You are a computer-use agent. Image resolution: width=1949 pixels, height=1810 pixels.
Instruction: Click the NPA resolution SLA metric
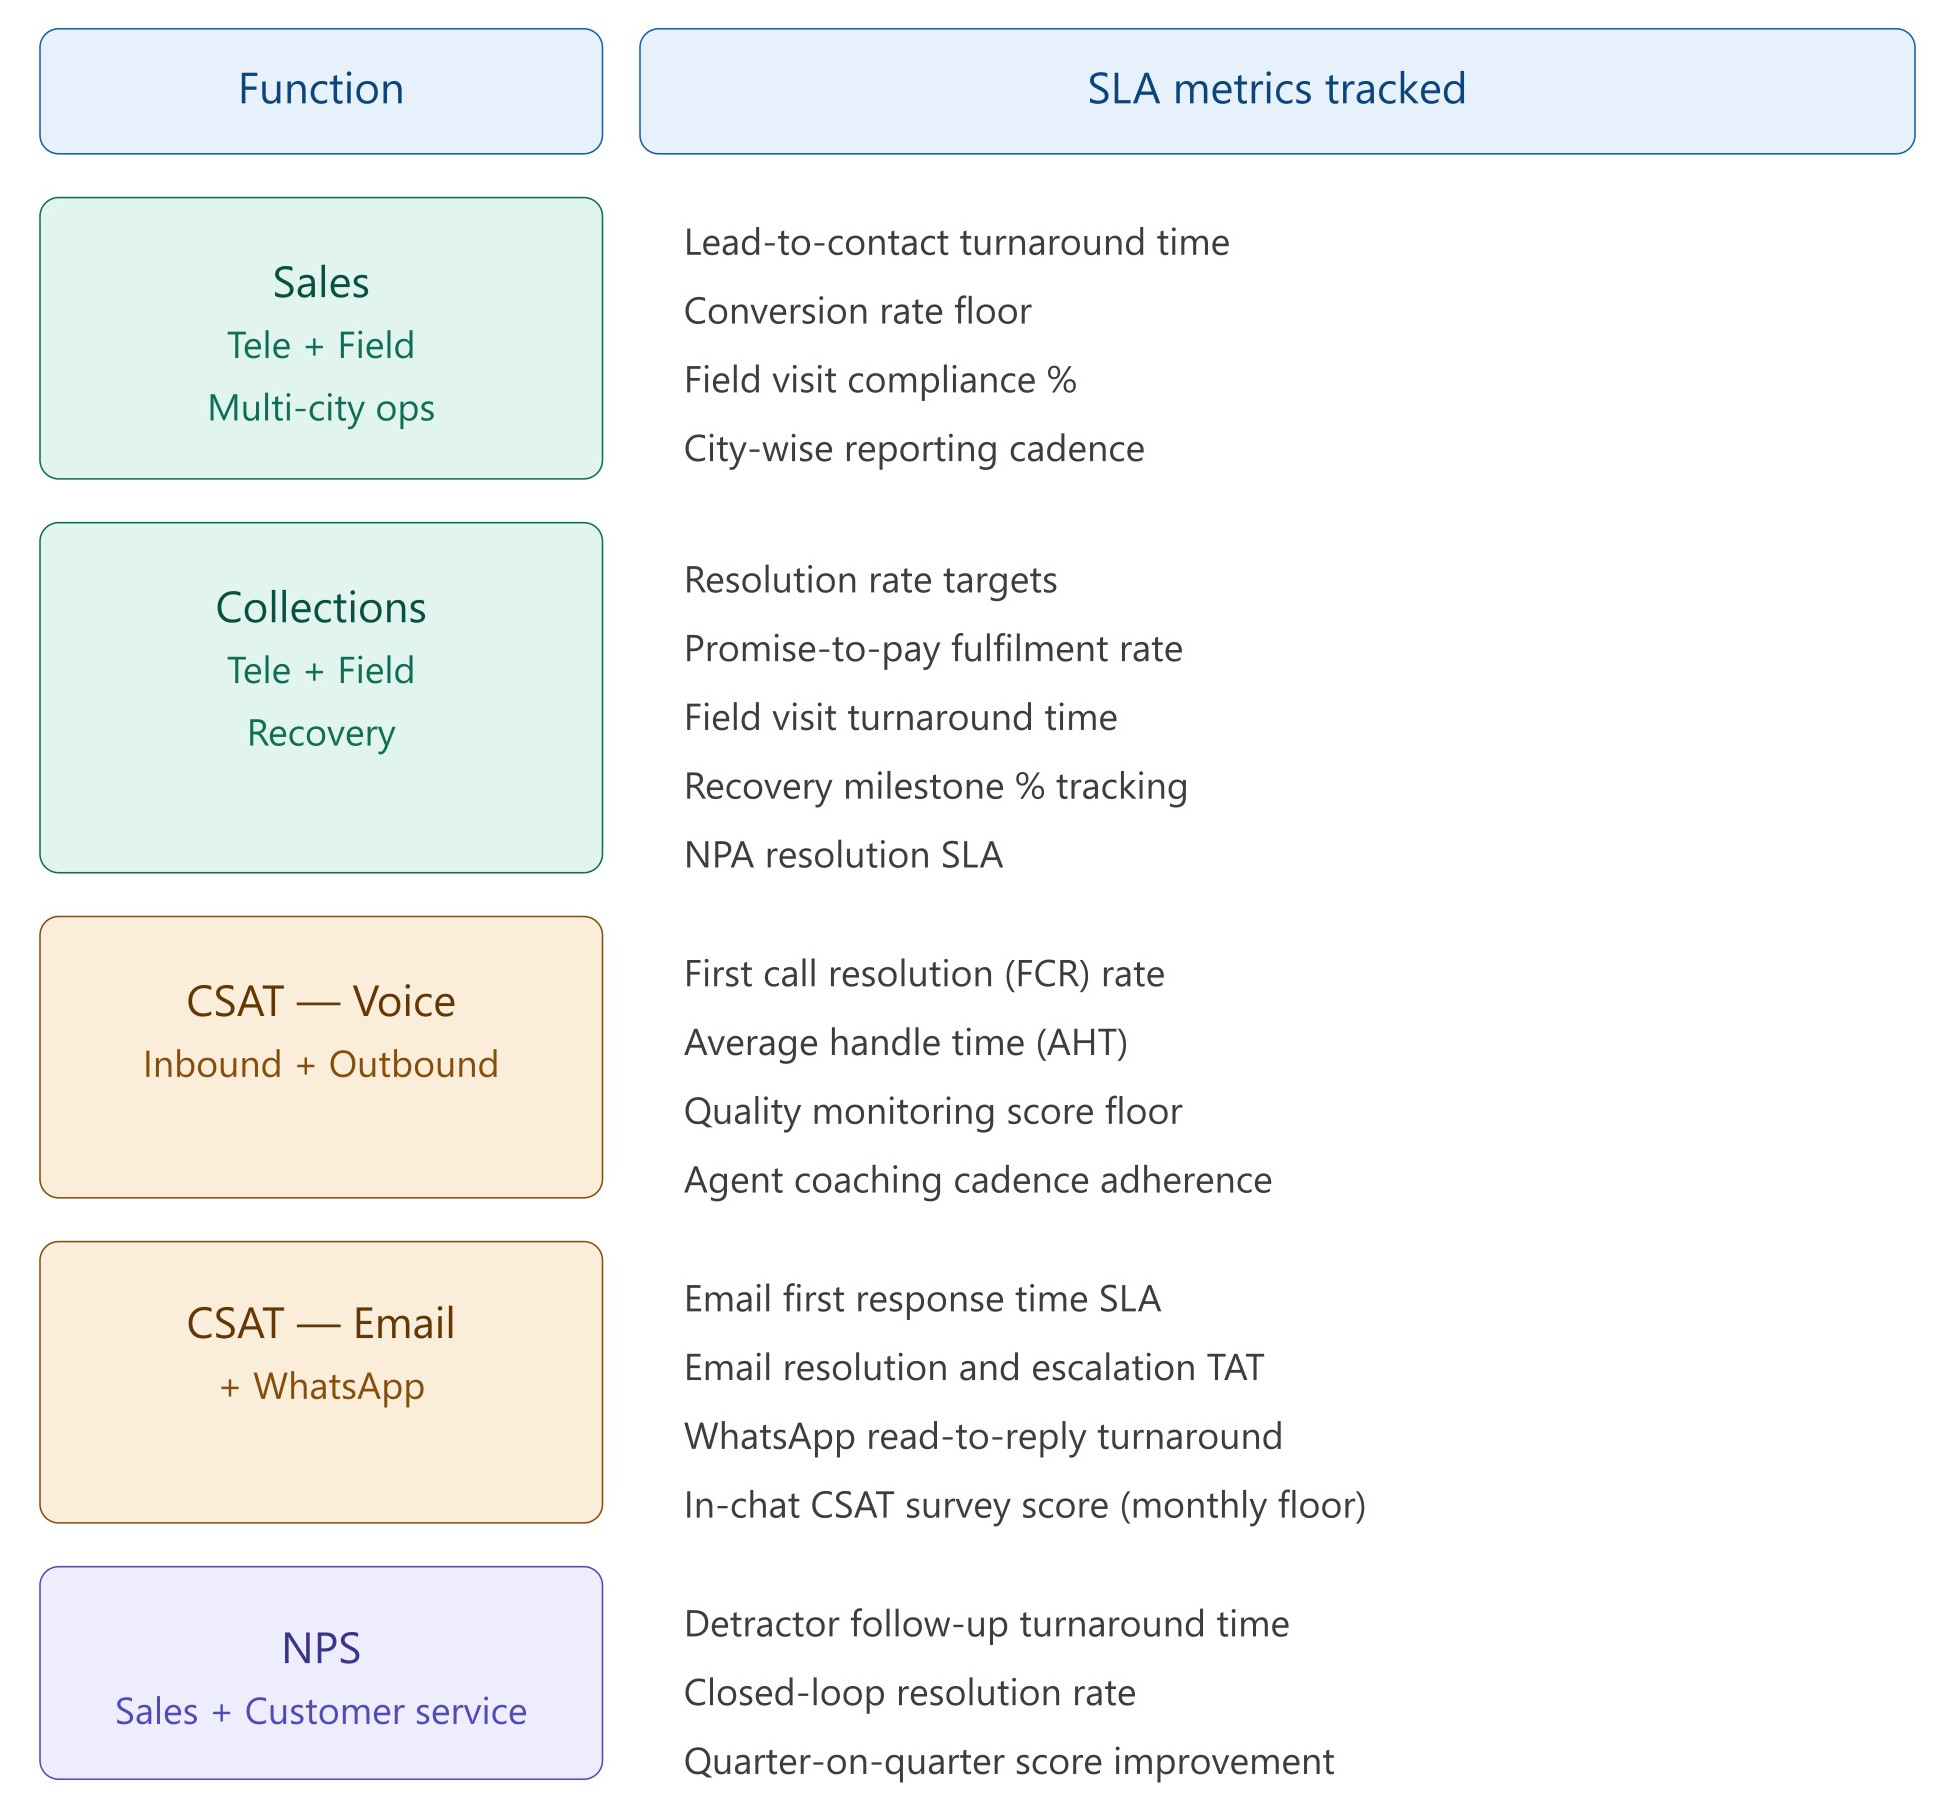[x=843, y=856]
